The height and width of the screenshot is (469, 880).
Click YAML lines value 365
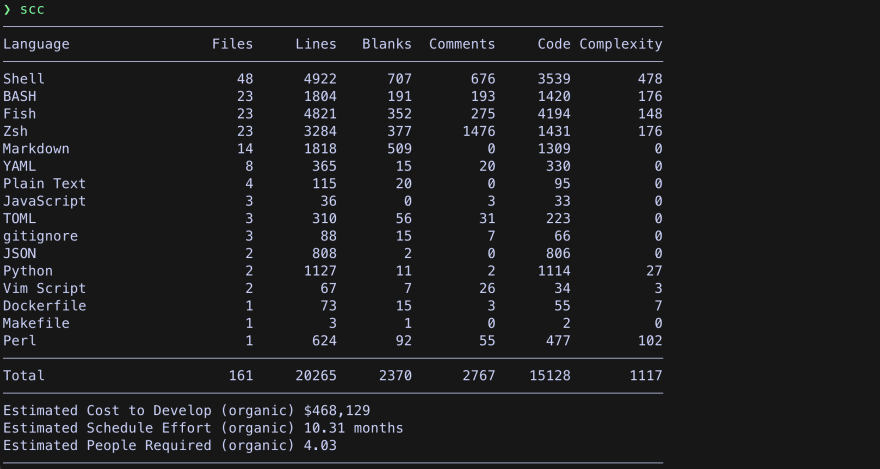click(324, 166)
